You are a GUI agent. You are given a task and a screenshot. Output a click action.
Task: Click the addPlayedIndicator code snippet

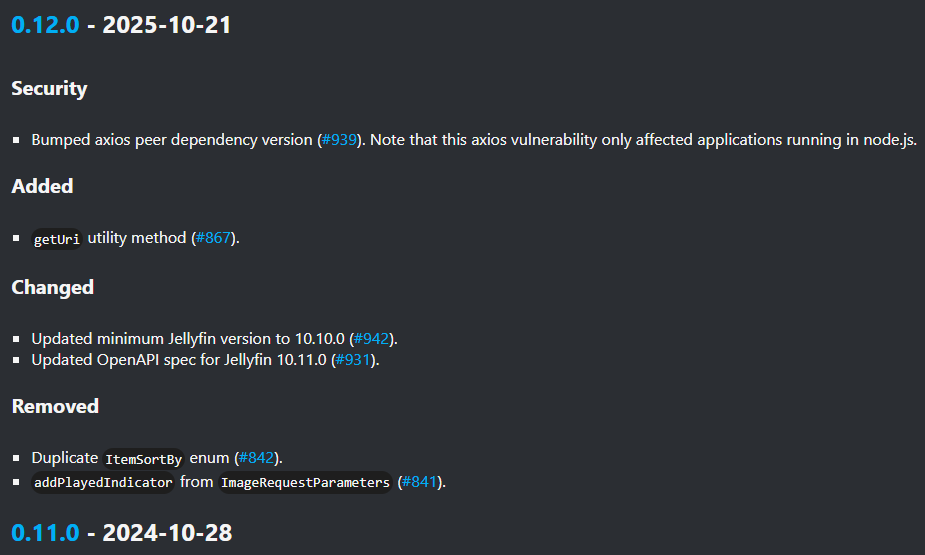(103, 482)
